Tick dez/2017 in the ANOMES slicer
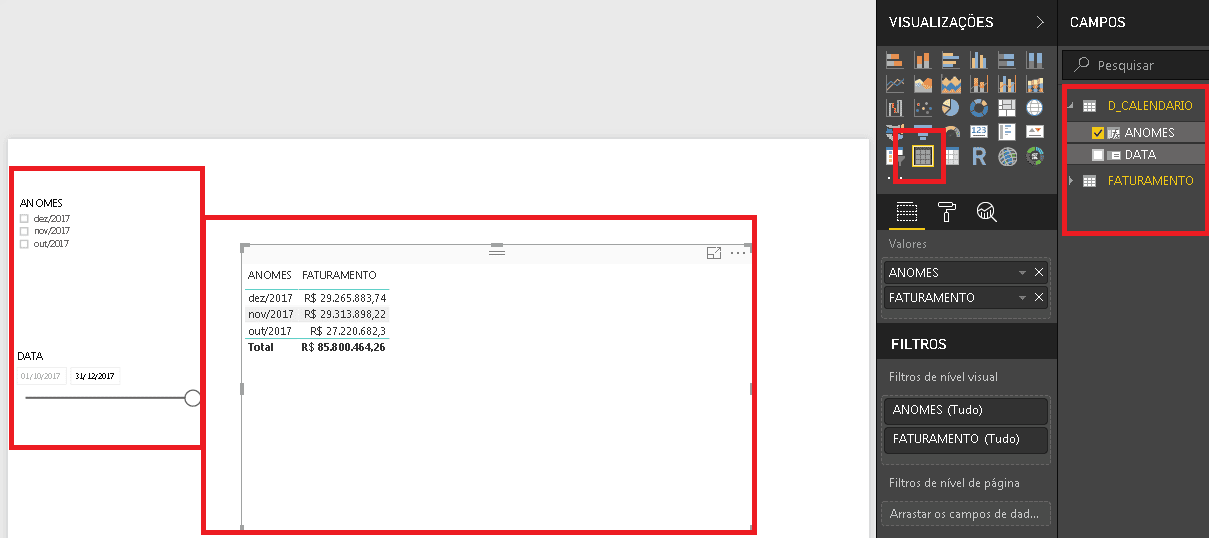Image resolution: width=1209 pixels, height=538 pixels. coord(24,218)
